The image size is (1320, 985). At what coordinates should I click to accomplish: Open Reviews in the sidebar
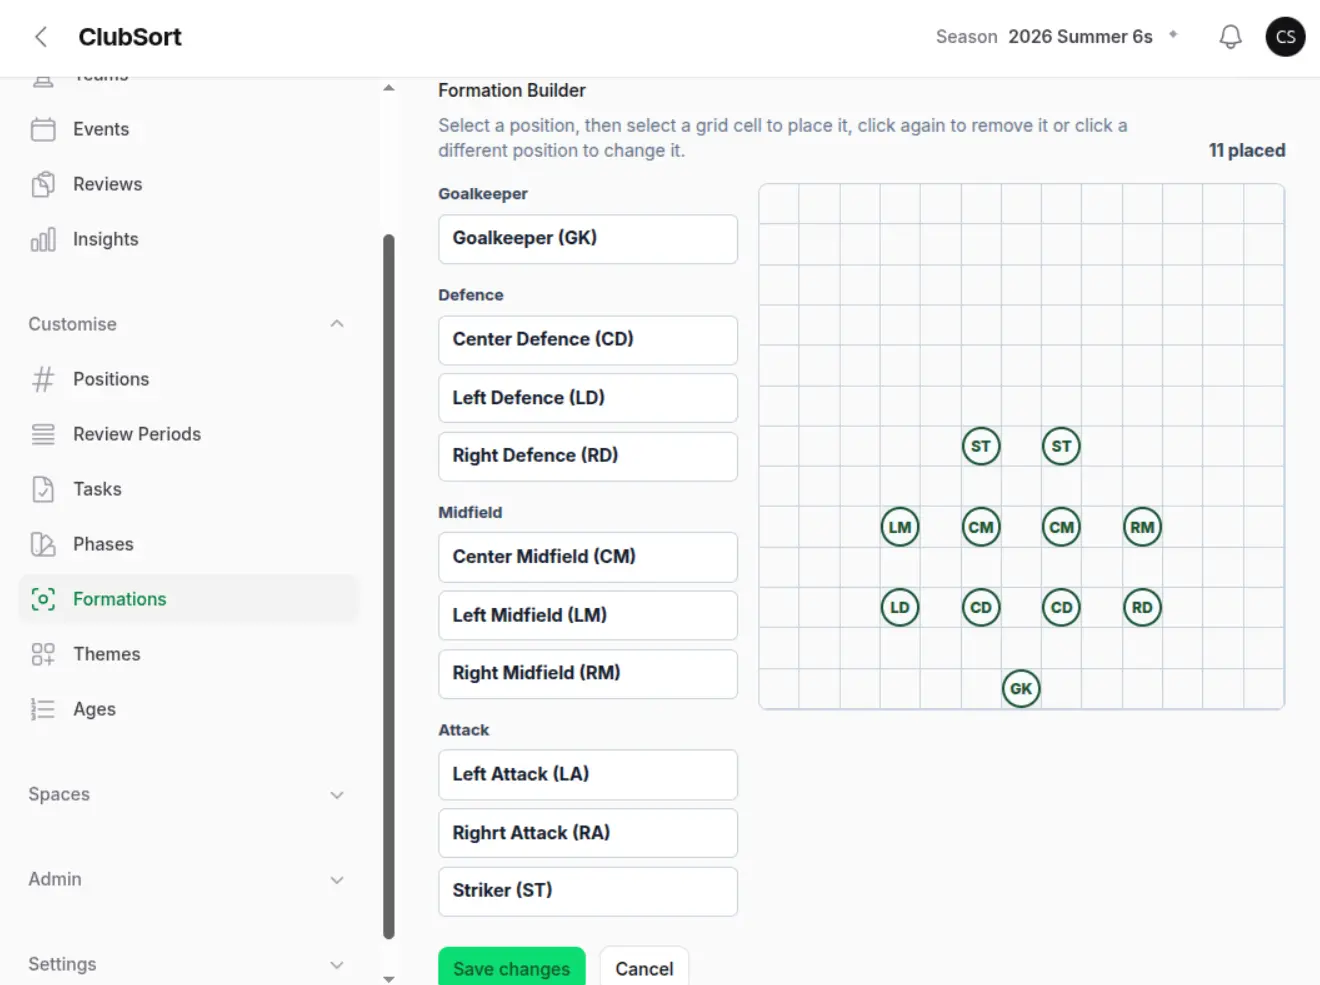[x=107, y=184]
